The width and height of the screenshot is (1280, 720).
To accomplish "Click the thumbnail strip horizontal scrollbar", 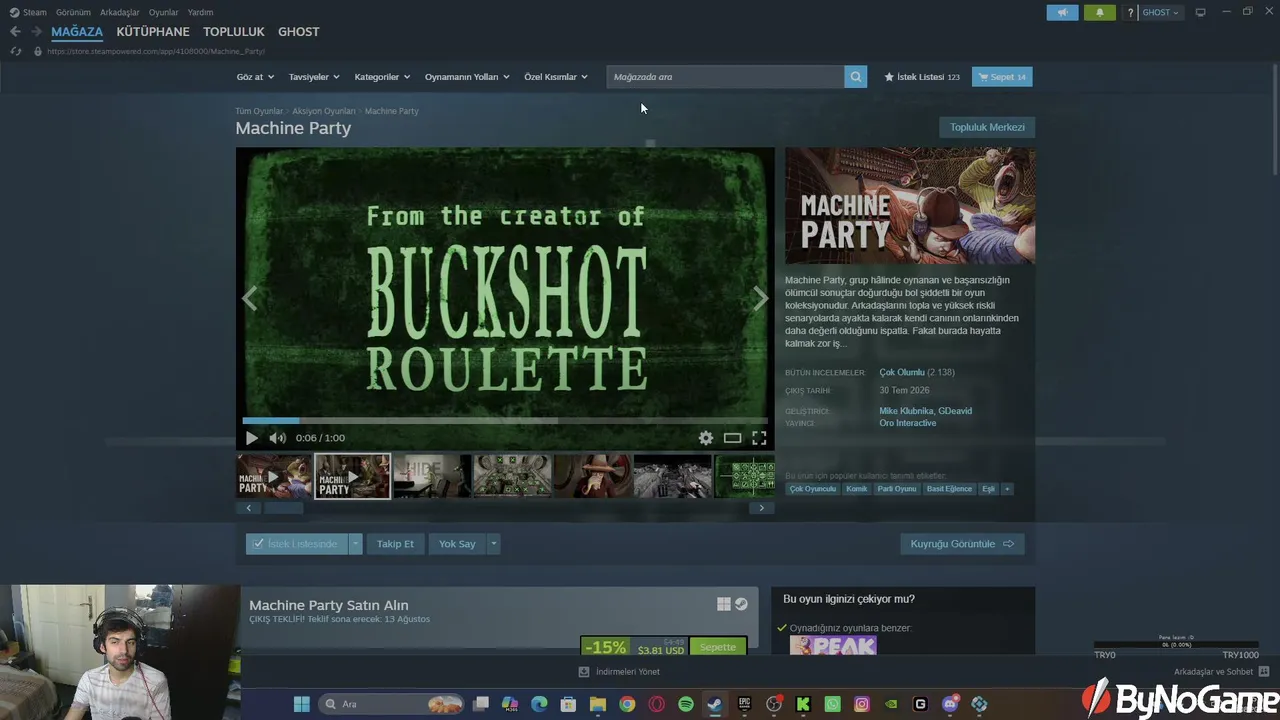I will pos(283,508).
